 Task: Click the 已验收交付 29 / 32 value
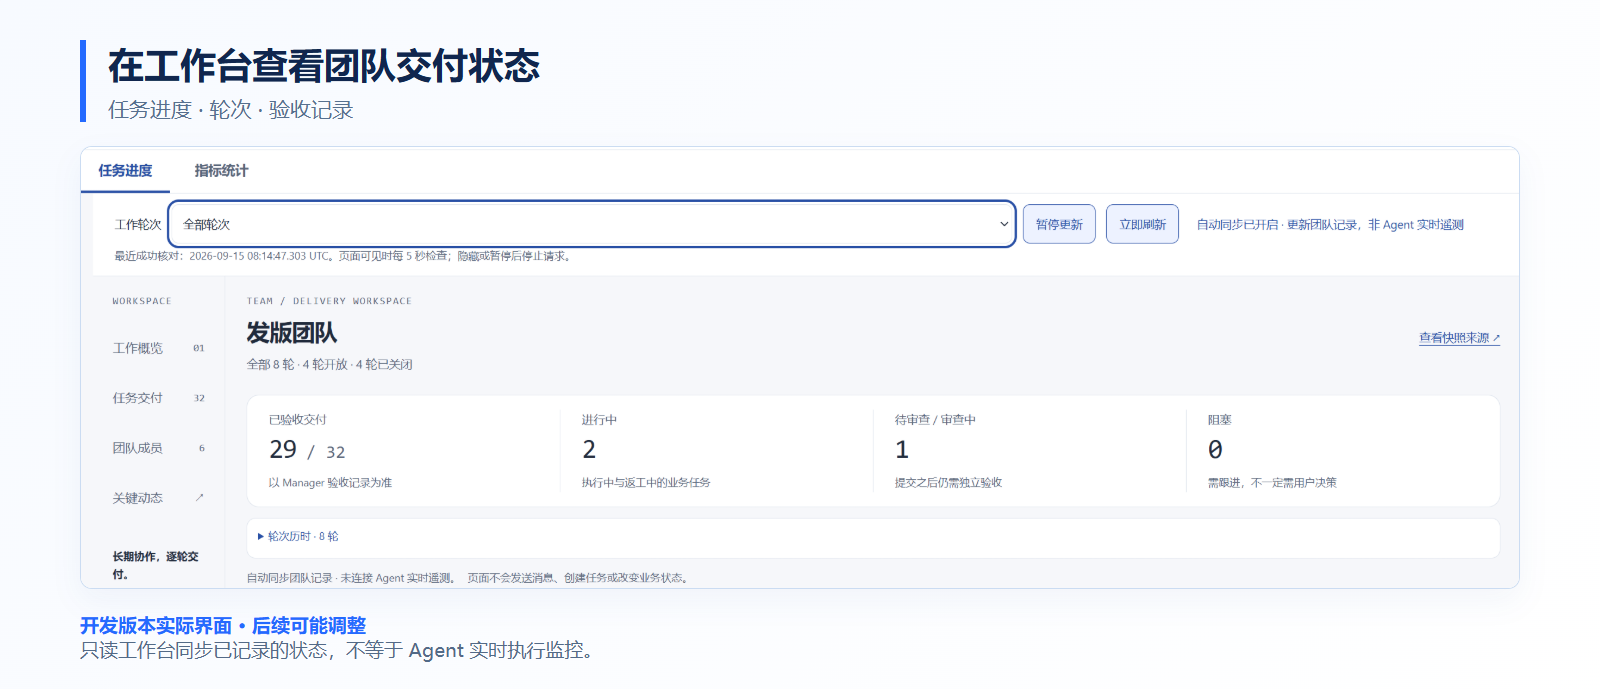click(307, 450)
